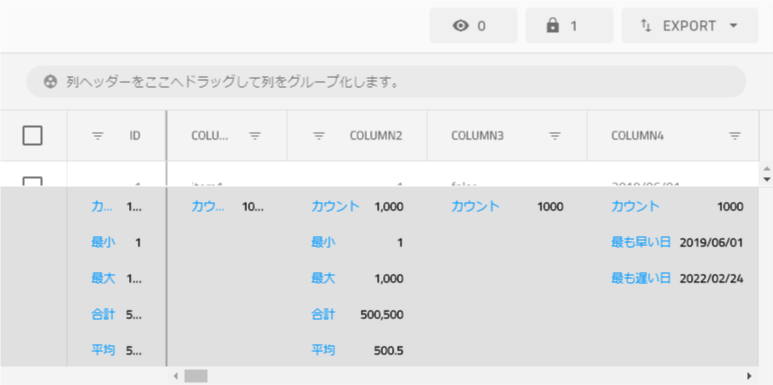Click 平均 summary label under ID column

[103, 350]
